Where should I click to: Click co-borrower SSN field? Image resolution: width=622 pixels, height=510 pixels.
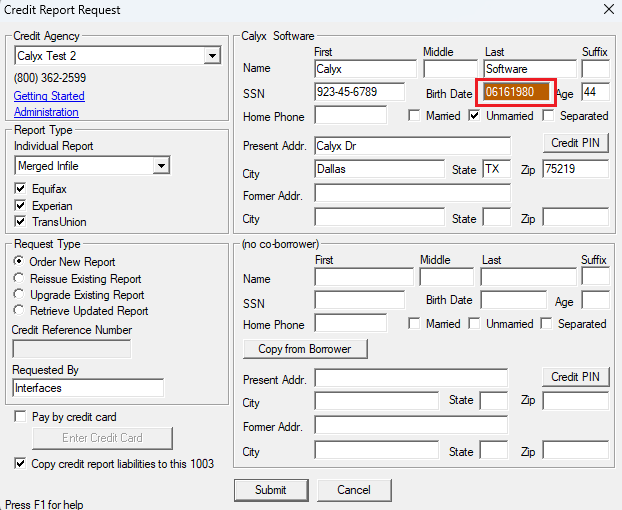pyautogui.click(x=359, y=300)
